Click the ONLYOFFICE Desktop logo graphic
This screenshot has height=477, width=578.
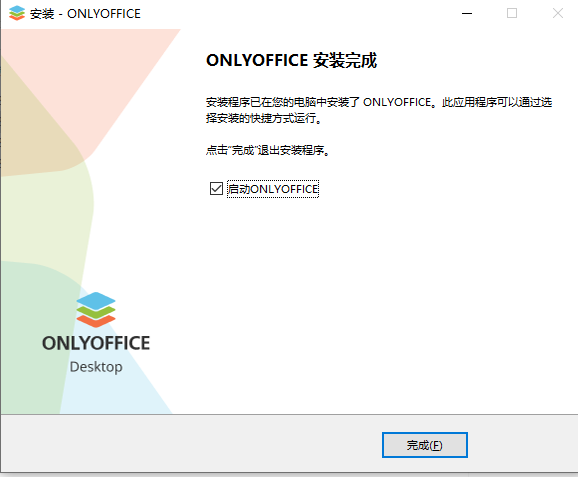(x=96, y=310)
